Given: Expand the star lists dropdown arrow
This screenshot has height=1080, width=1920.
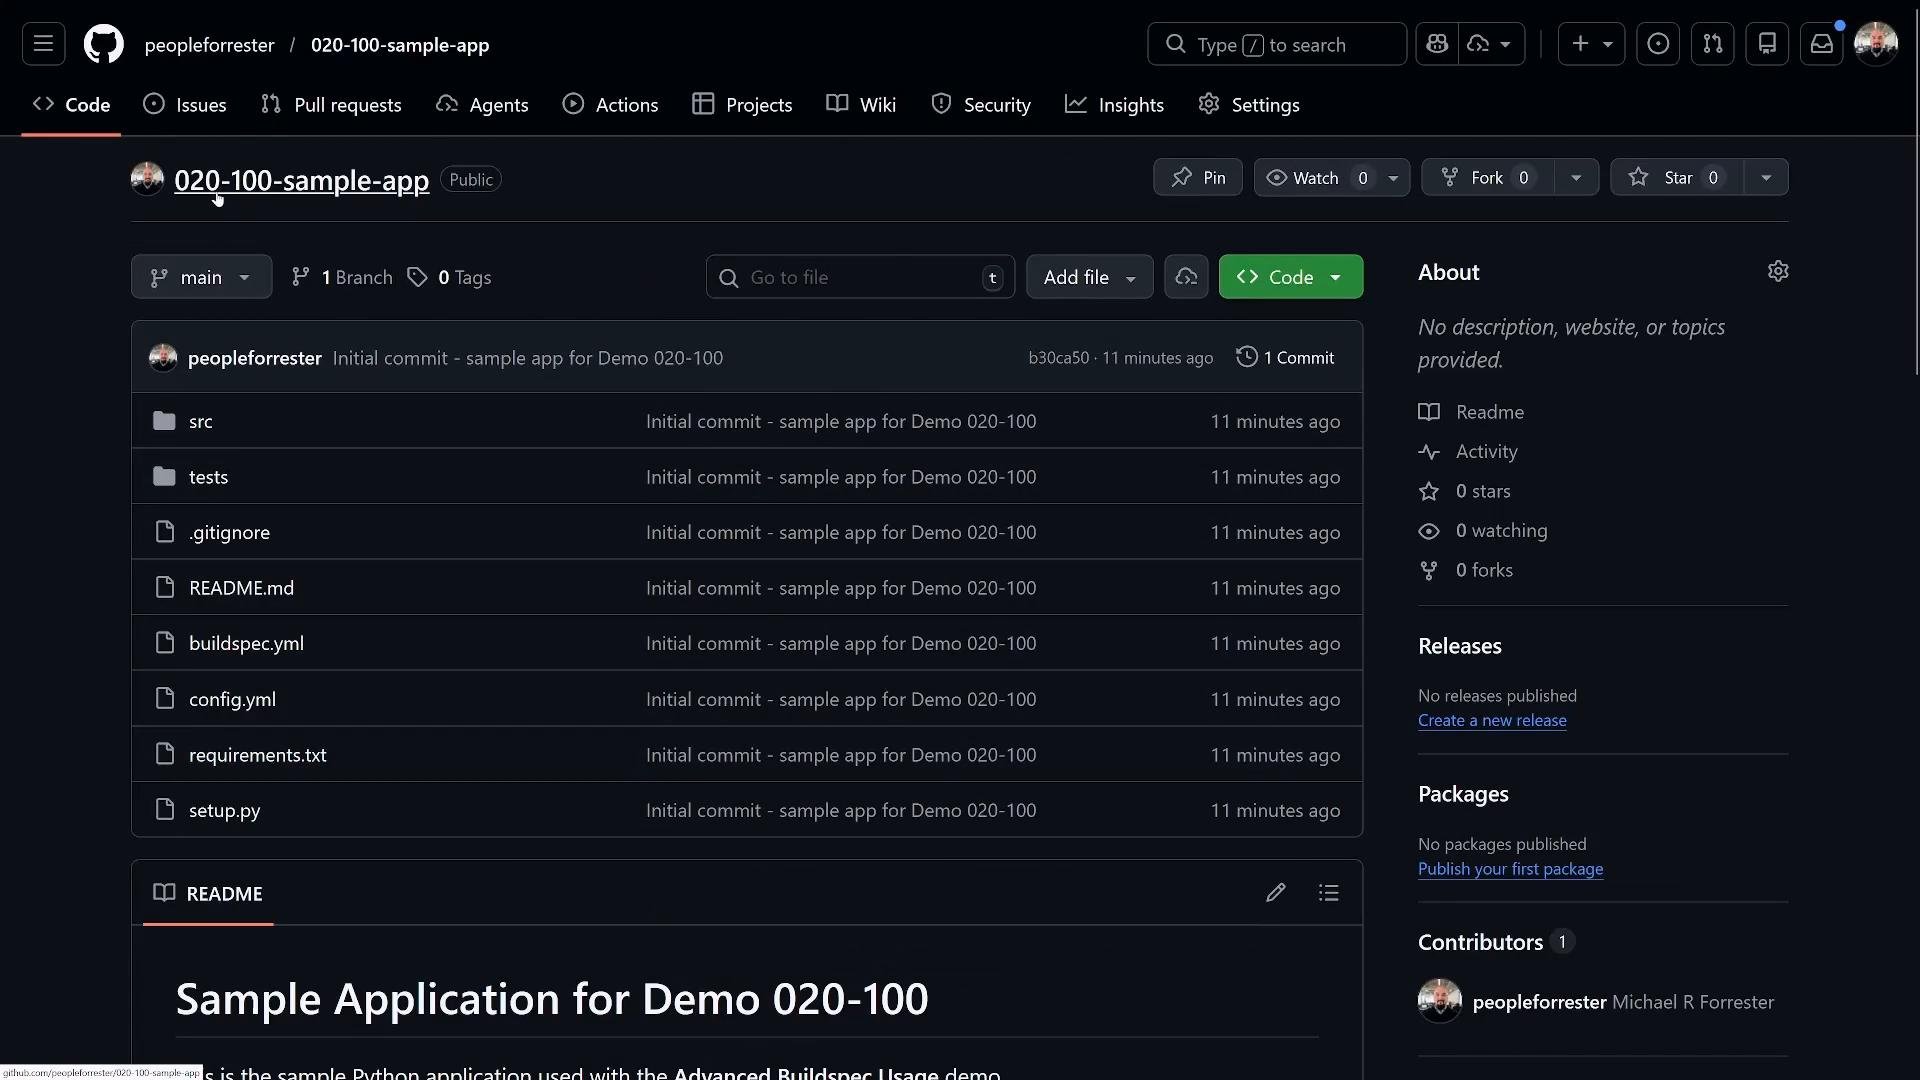Looking at the screenshot, I should coord(1766,177).
